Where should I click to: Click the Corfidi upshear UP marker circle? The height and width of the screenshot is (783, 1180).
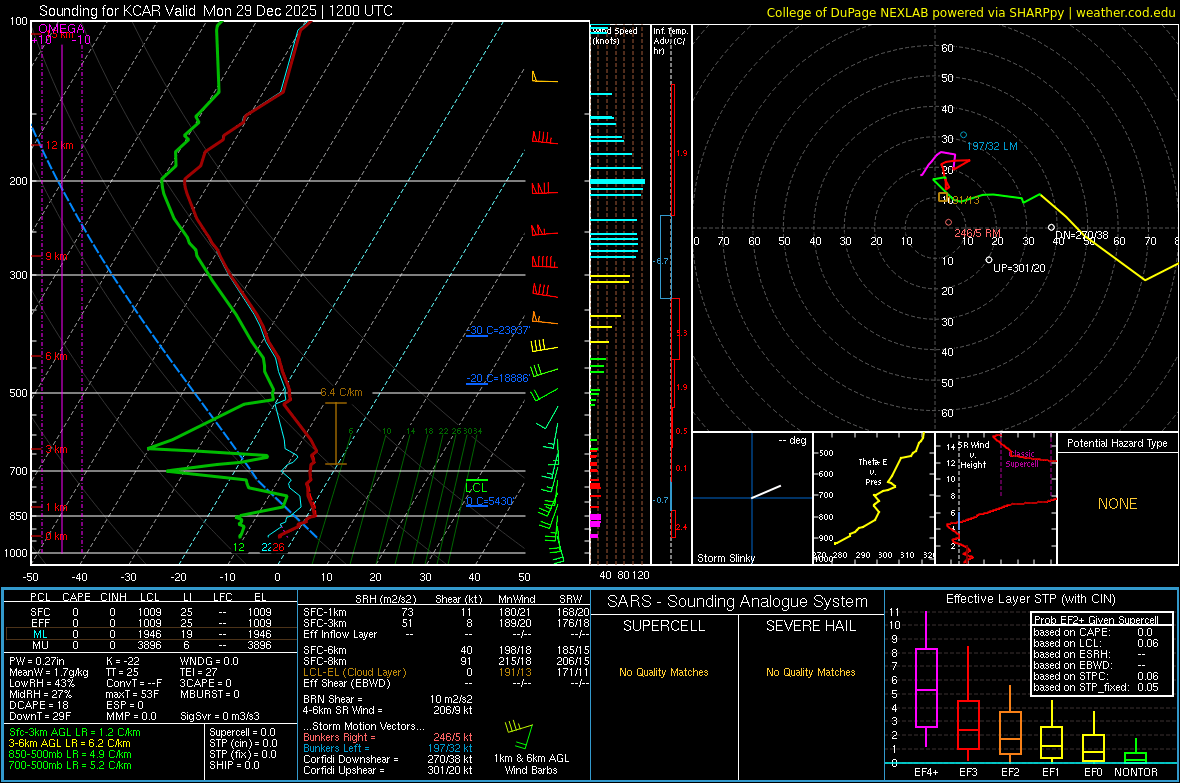[x=989, y=260]
